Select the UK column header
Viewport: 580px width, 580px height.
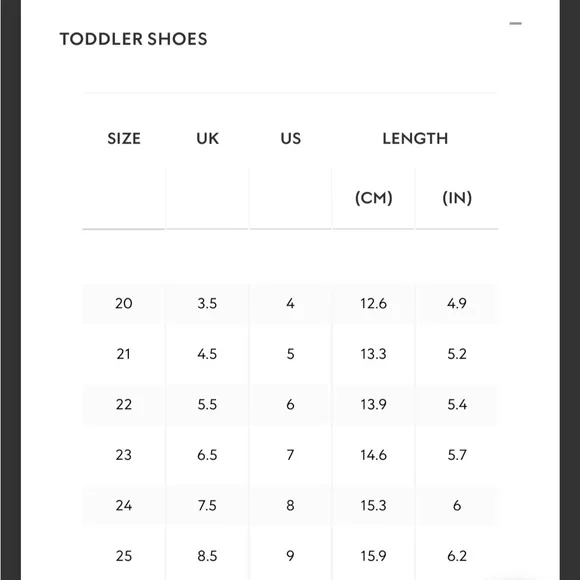pos(208,139)
